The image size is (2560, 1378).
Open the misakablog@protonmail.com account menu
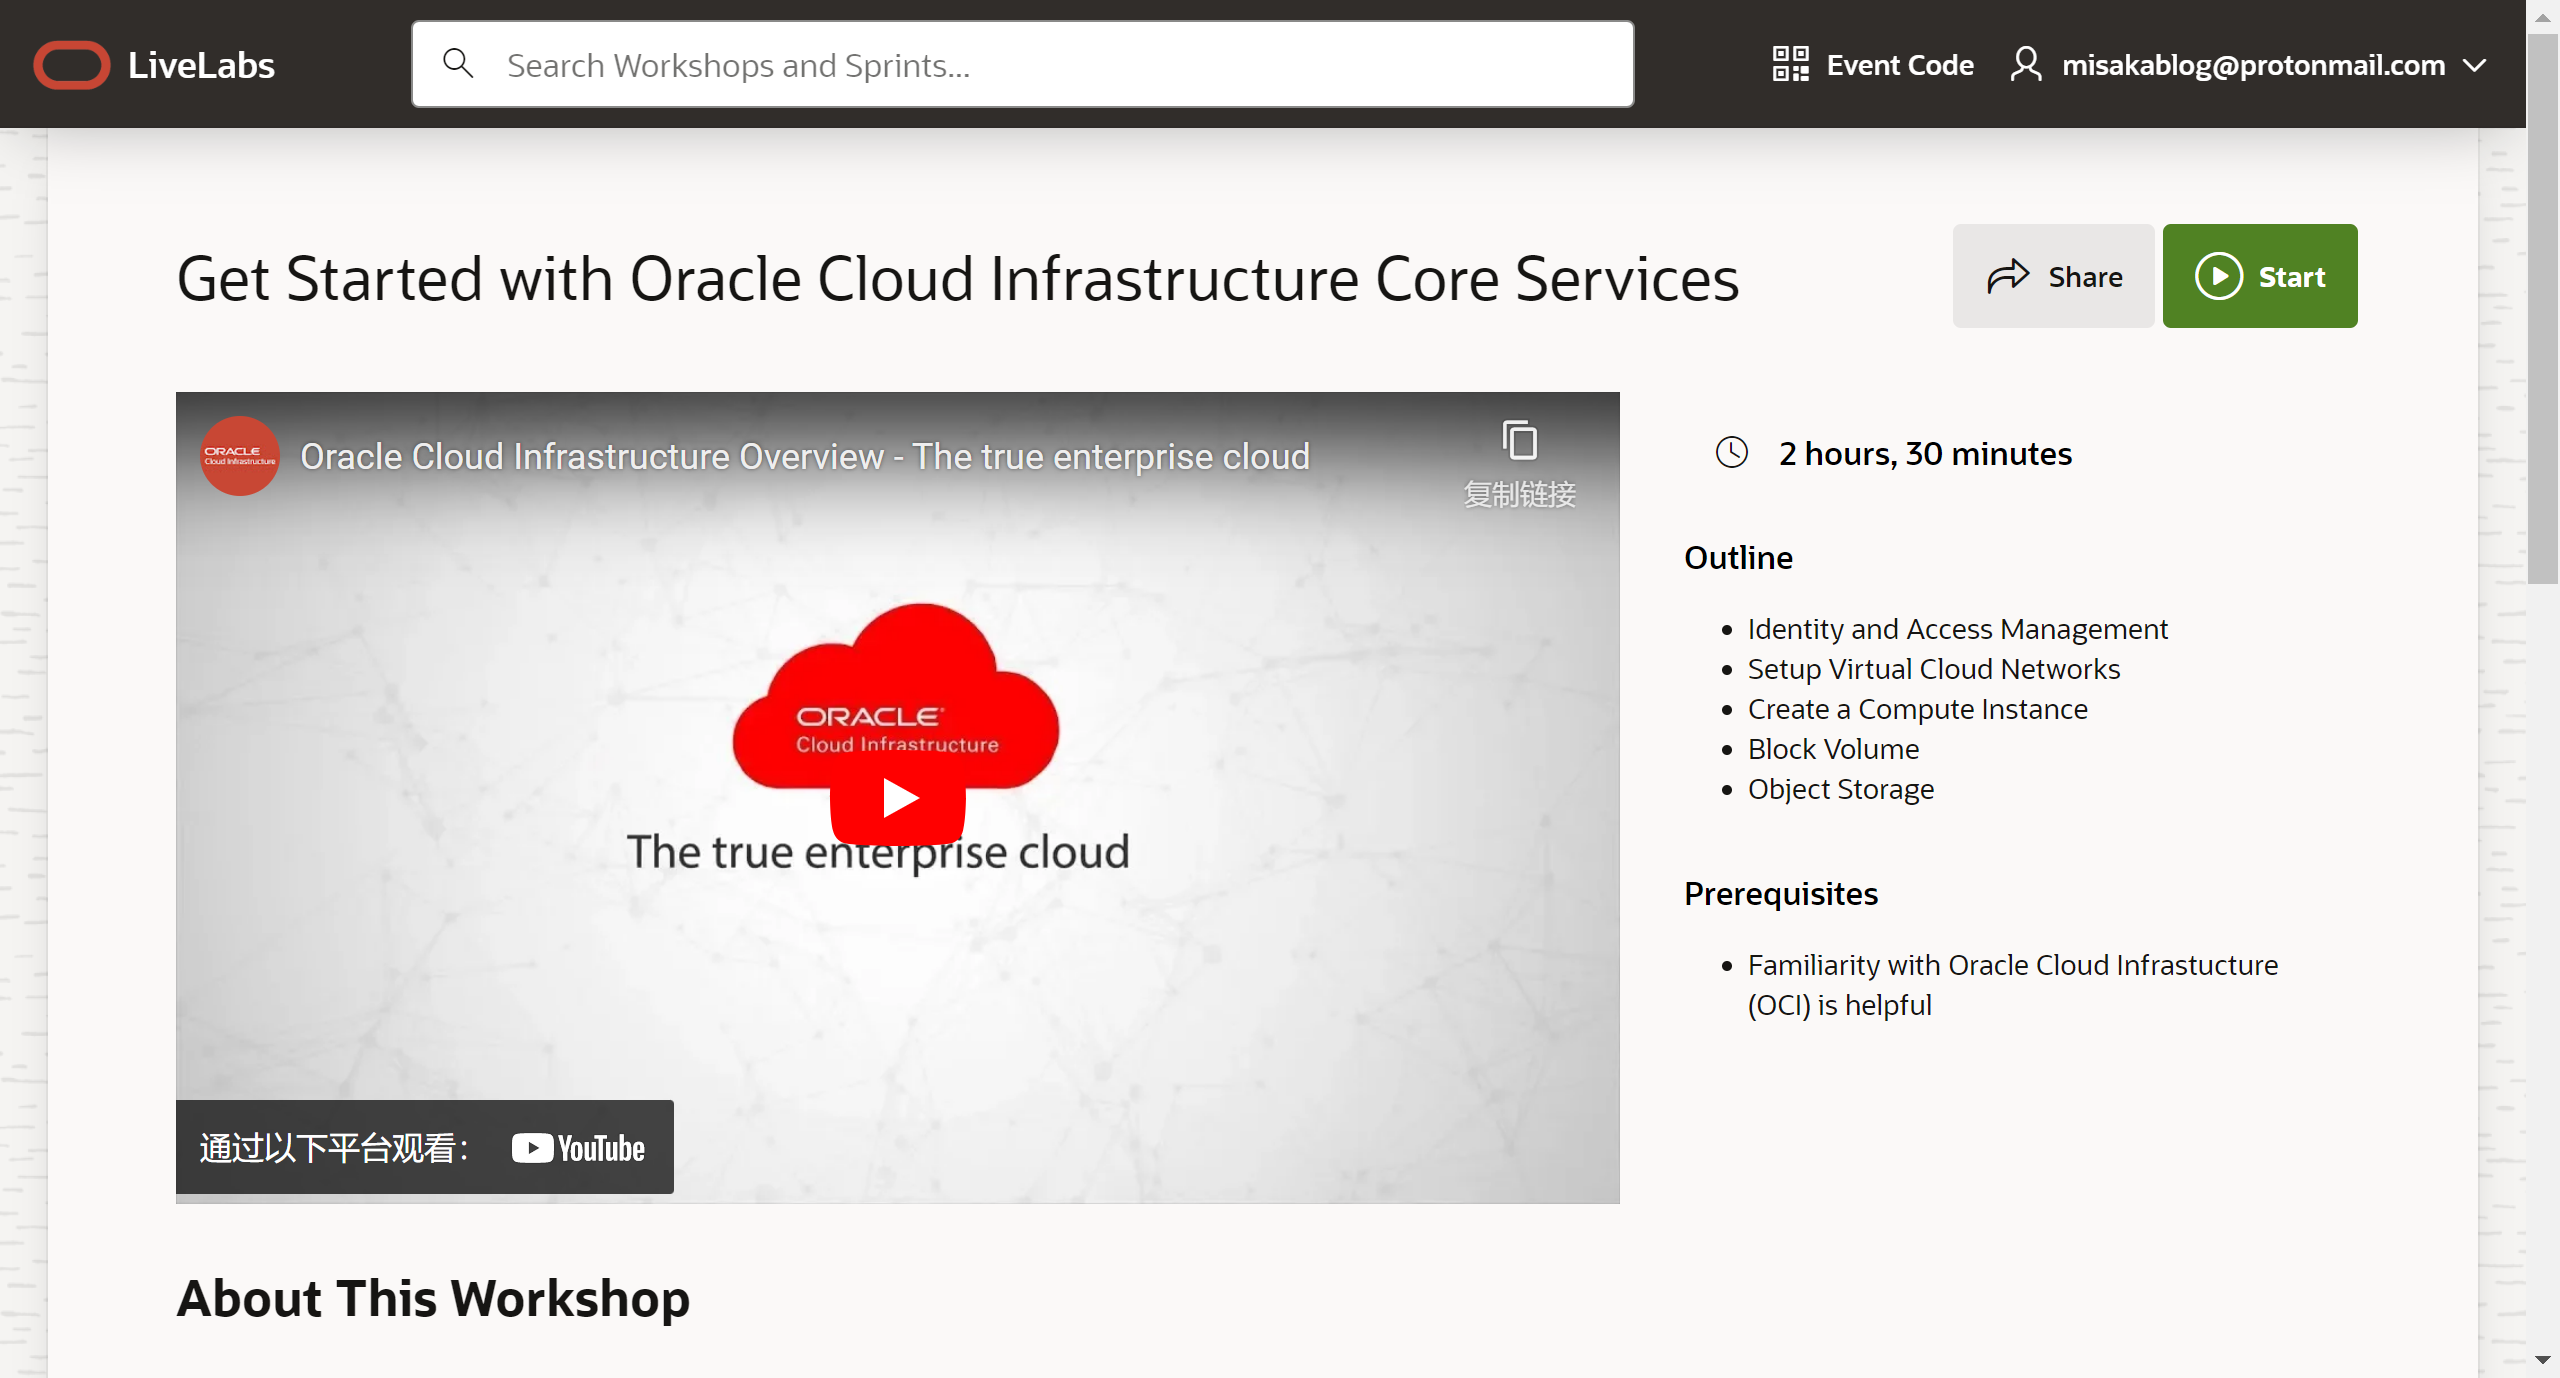click(2253, 65)
